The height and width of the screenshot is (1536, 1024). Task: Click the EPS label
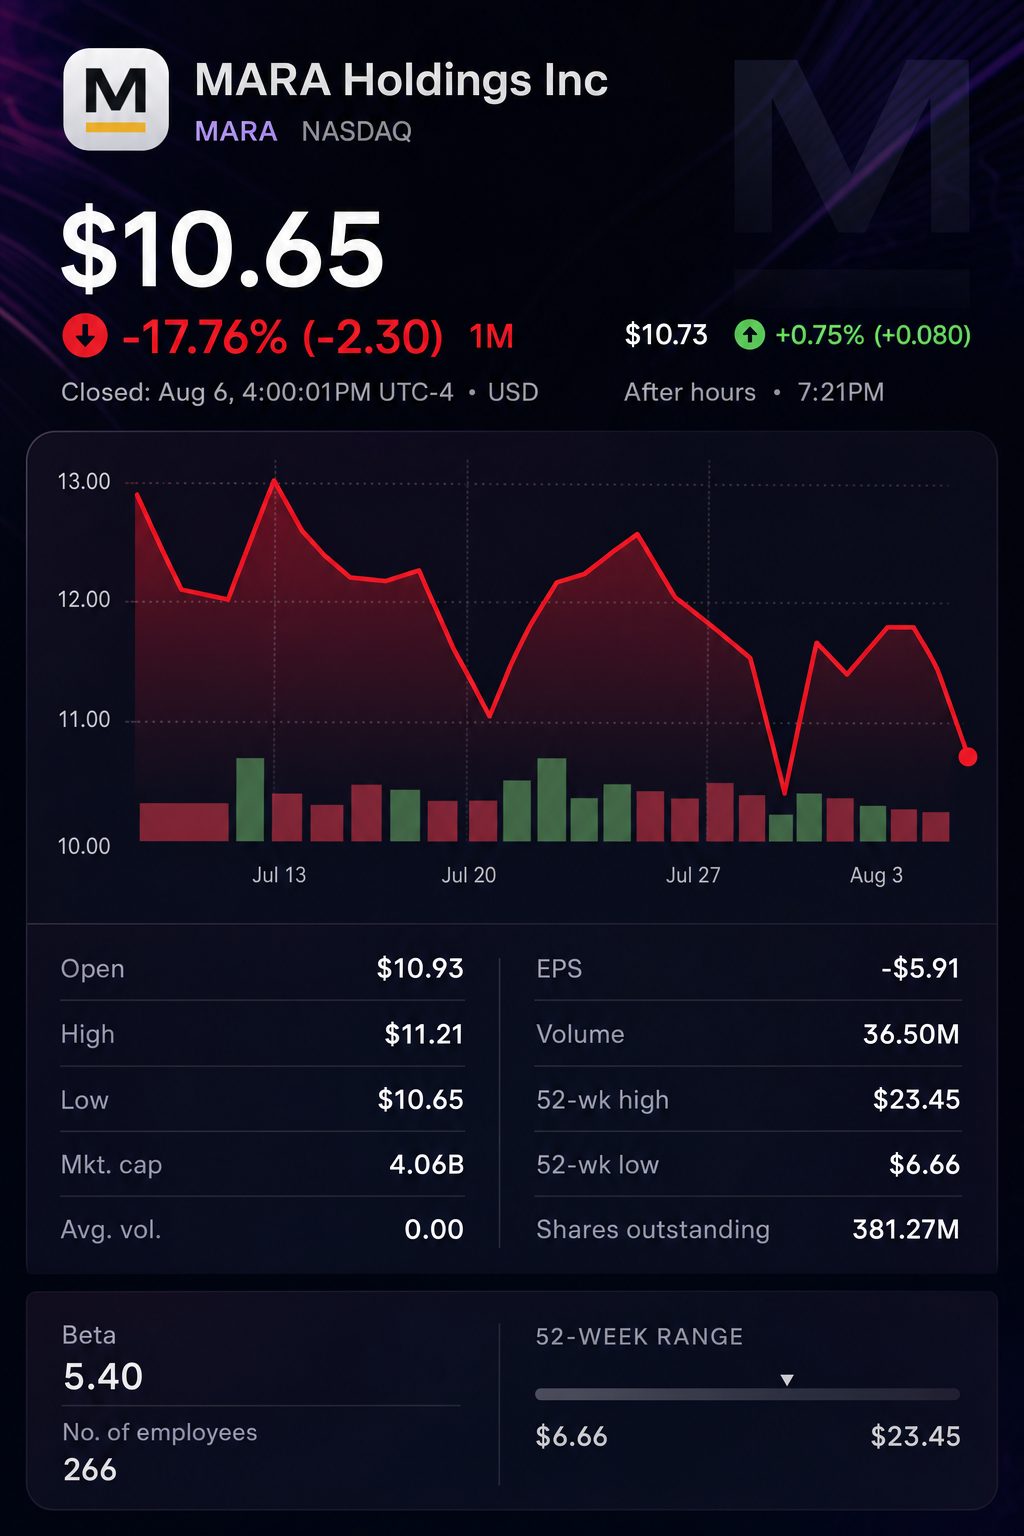pyautogui.click(x=559, y=969)
